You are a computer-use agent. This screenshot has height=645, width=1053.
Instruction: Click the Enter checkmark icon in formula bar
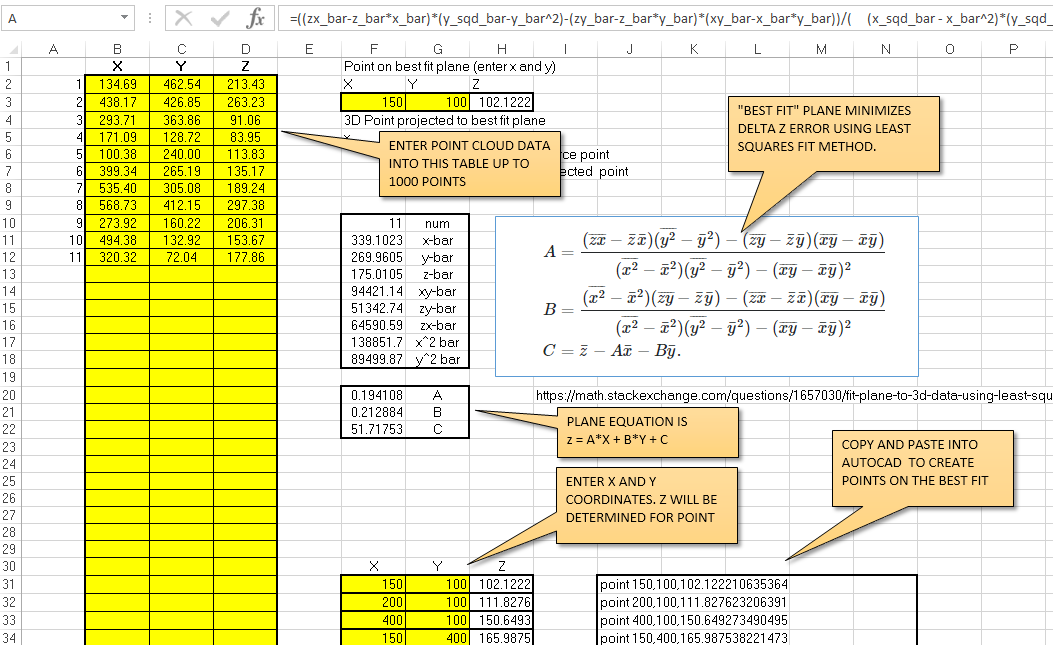point(220,18)
